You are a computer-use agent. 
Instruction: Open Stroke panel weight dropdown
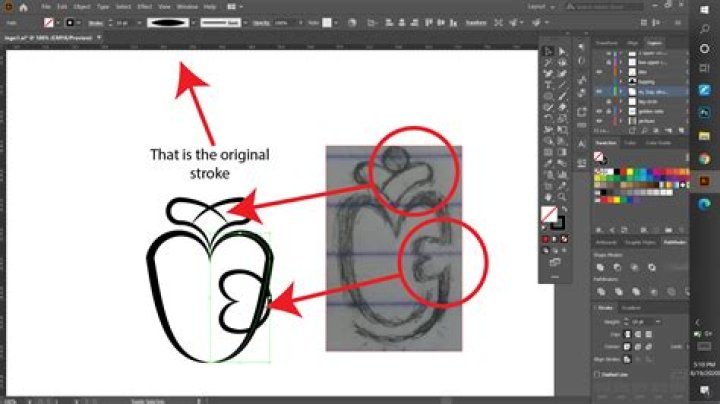point(658,322)
